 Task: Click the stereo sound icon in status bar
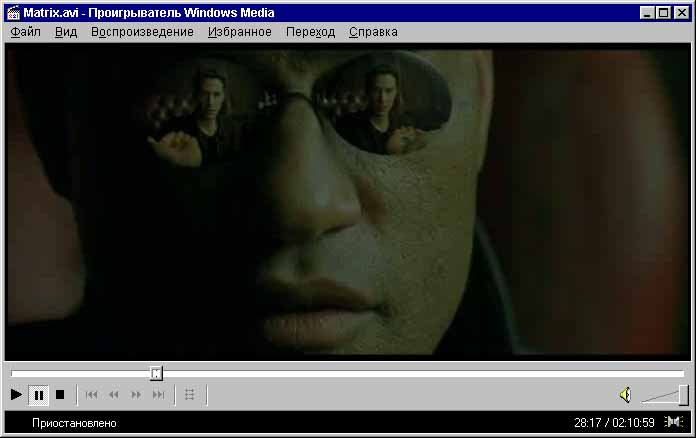[x=673, y=422]
